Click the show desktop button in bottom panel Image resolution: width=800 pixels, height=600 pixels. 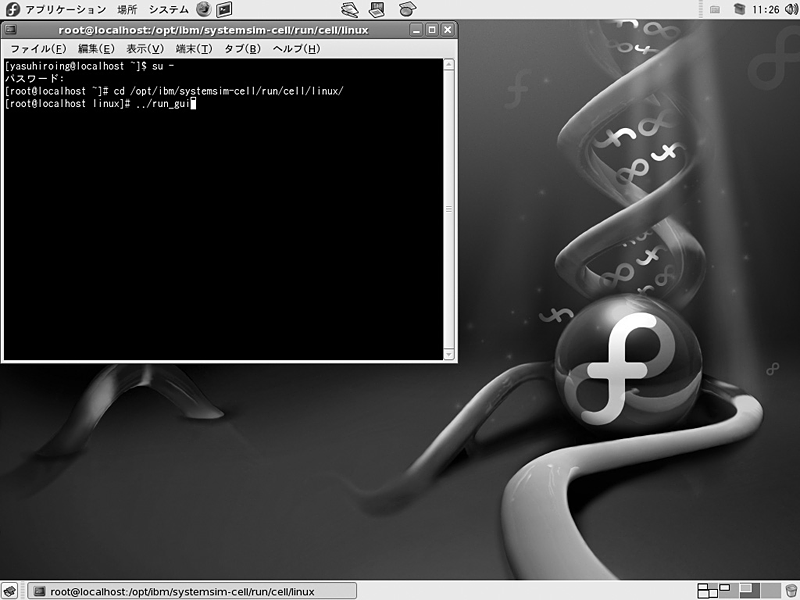pos(10,591)
